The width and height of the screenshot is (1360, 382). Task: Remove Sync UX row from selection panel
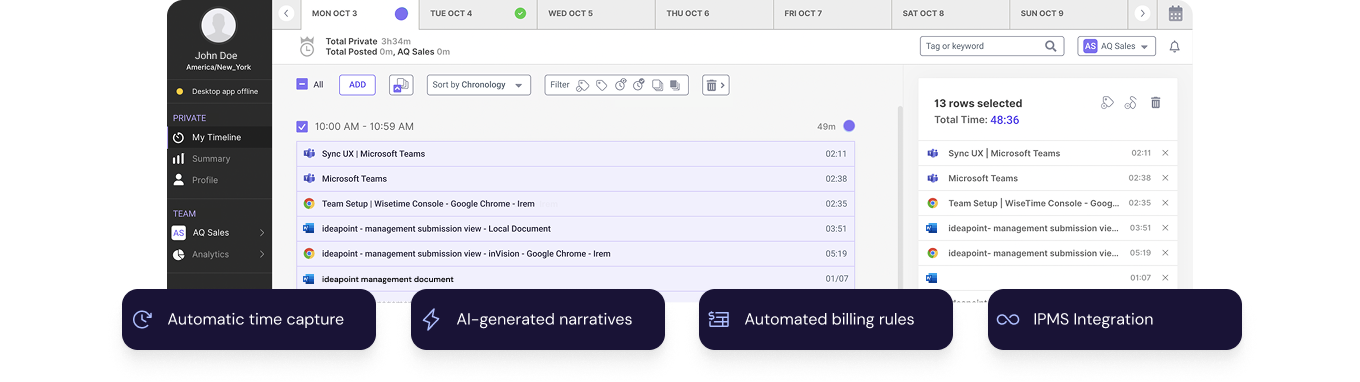[1165, 153]
